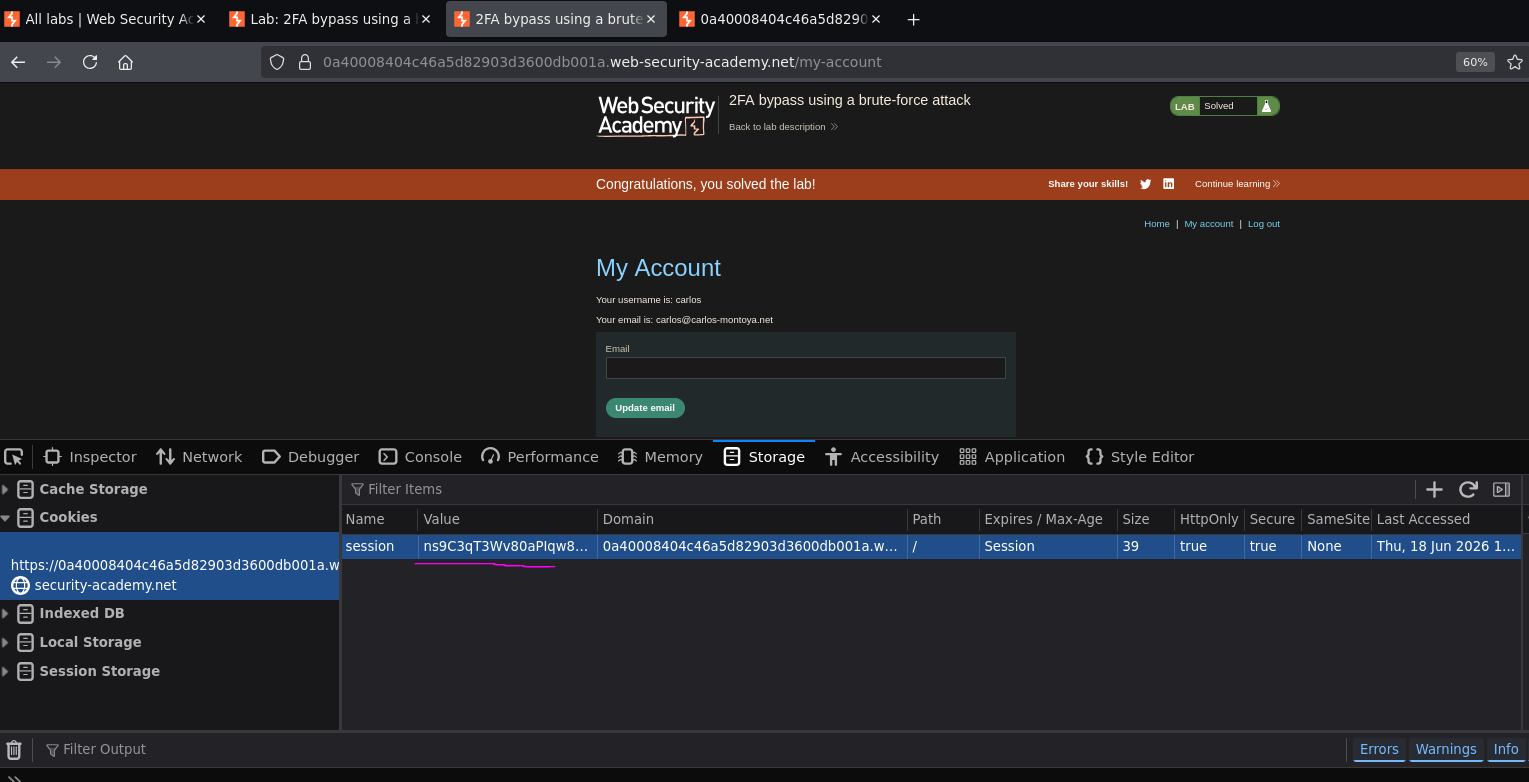Close the 'All labs | Web Security' tab

(201, 19)
